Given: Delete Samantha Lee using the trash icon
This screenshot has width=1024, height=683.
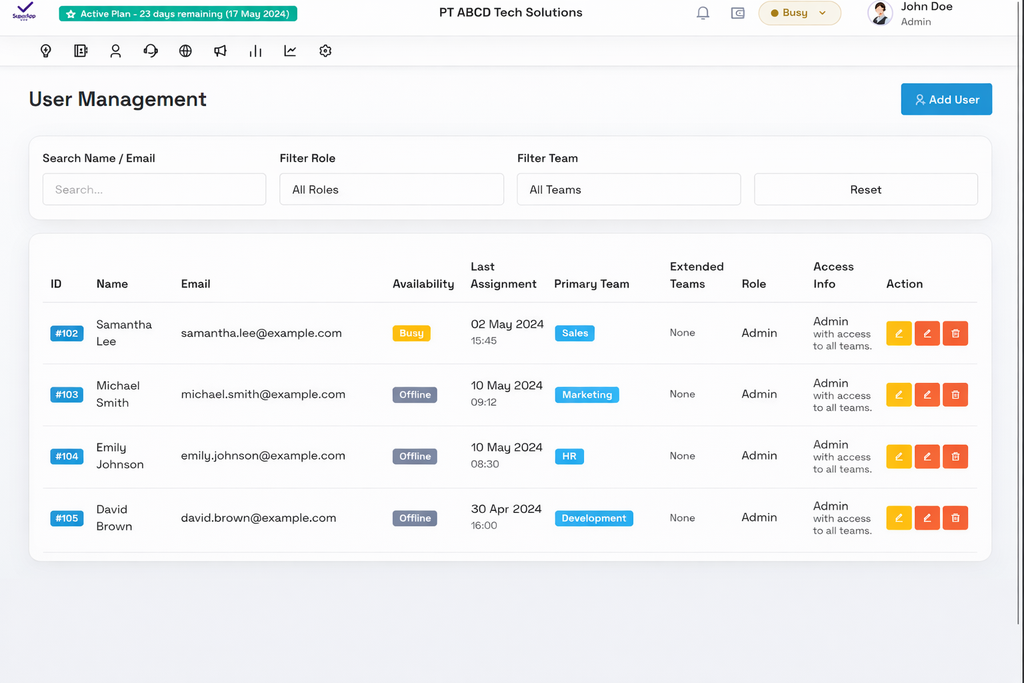Looking at the screenshot, I should point(955,333).
